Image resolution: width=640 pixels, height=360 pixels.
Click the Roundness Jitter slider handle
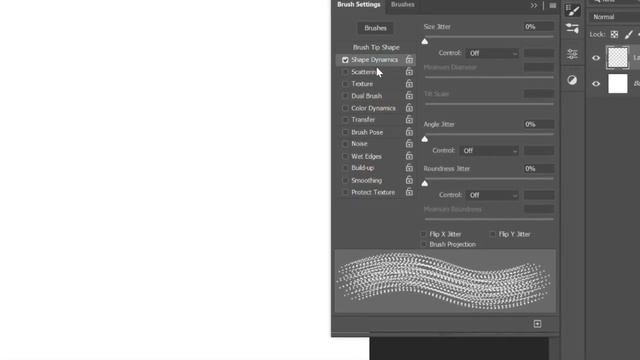coord(425,183)
